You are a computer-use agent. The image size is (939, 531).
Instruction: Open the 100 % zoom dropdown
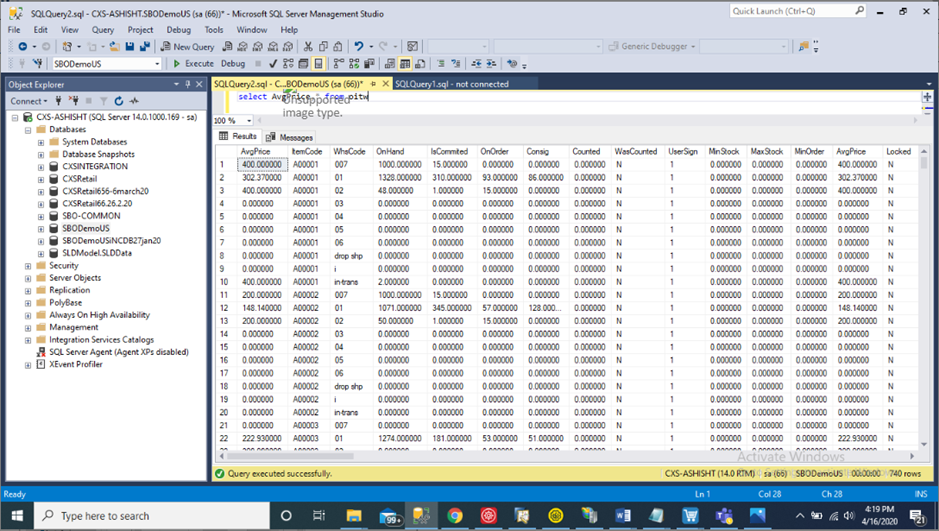coord(249,120)
